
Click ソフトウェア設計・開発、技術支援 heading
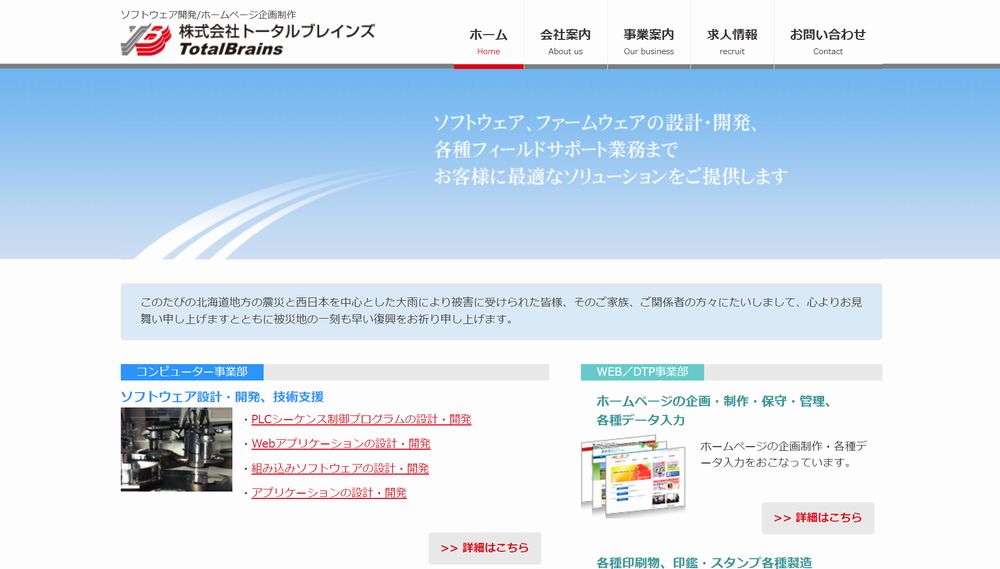(222, 397)
